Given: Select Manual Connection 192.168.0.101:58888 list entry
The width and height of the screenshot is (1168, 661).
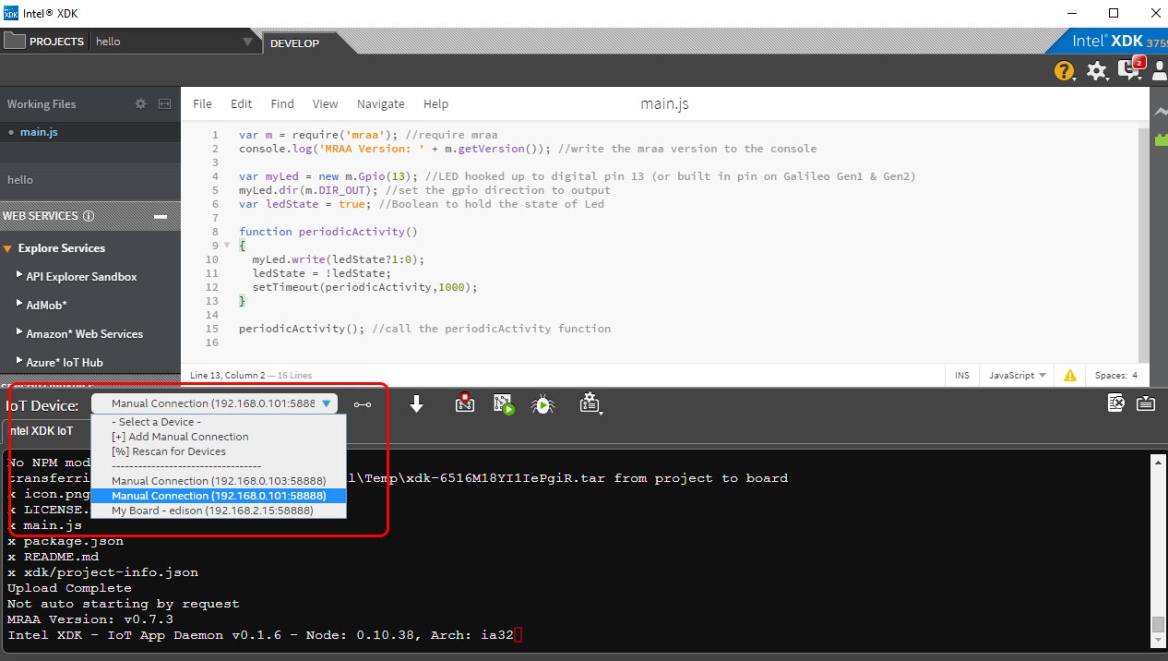Looking at the screenshot, I should click(218, 496).
